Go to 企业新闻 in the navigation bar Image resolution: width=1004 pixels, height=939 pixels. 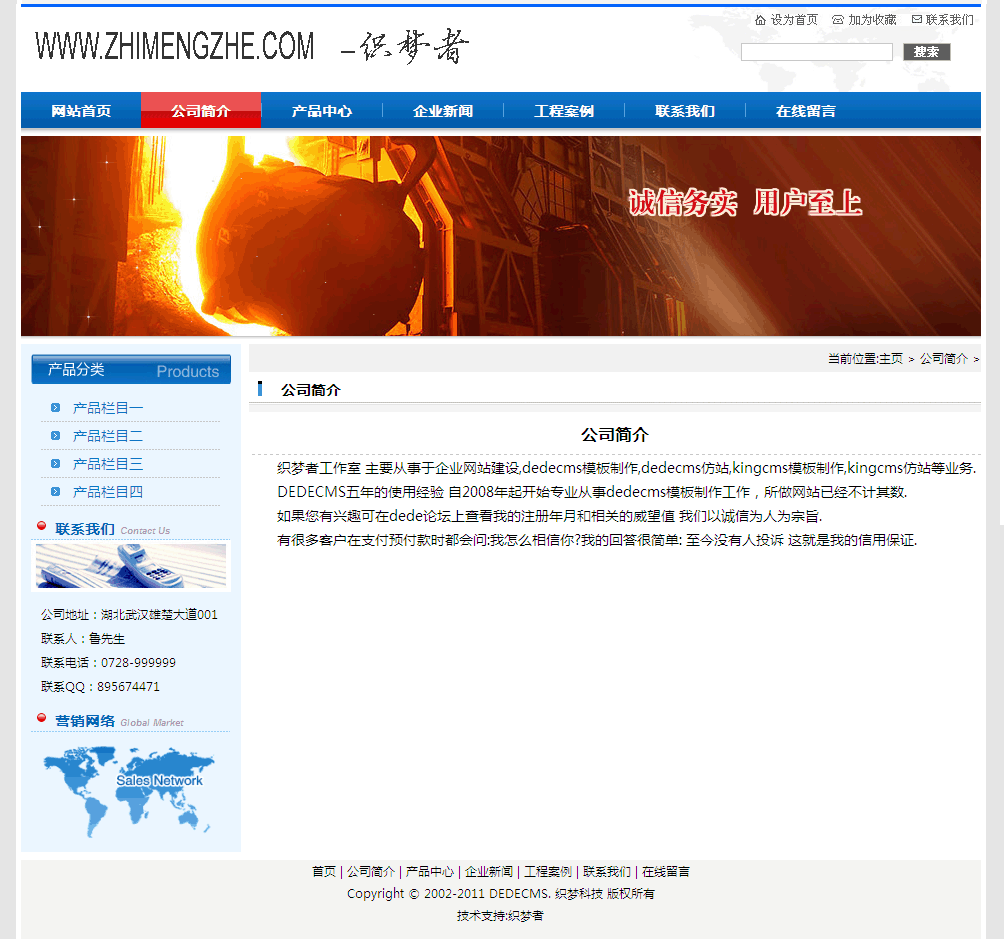pyautogui.click(x=443, y=111)
